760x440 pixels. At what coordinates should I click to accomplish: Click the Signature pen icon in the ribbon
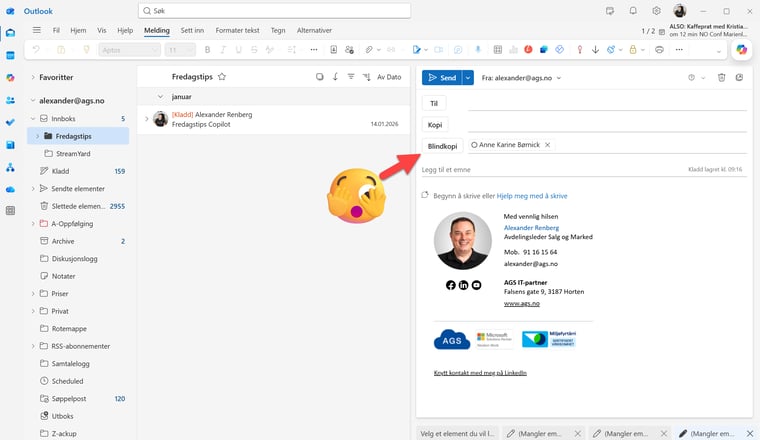tap(416, 49)
